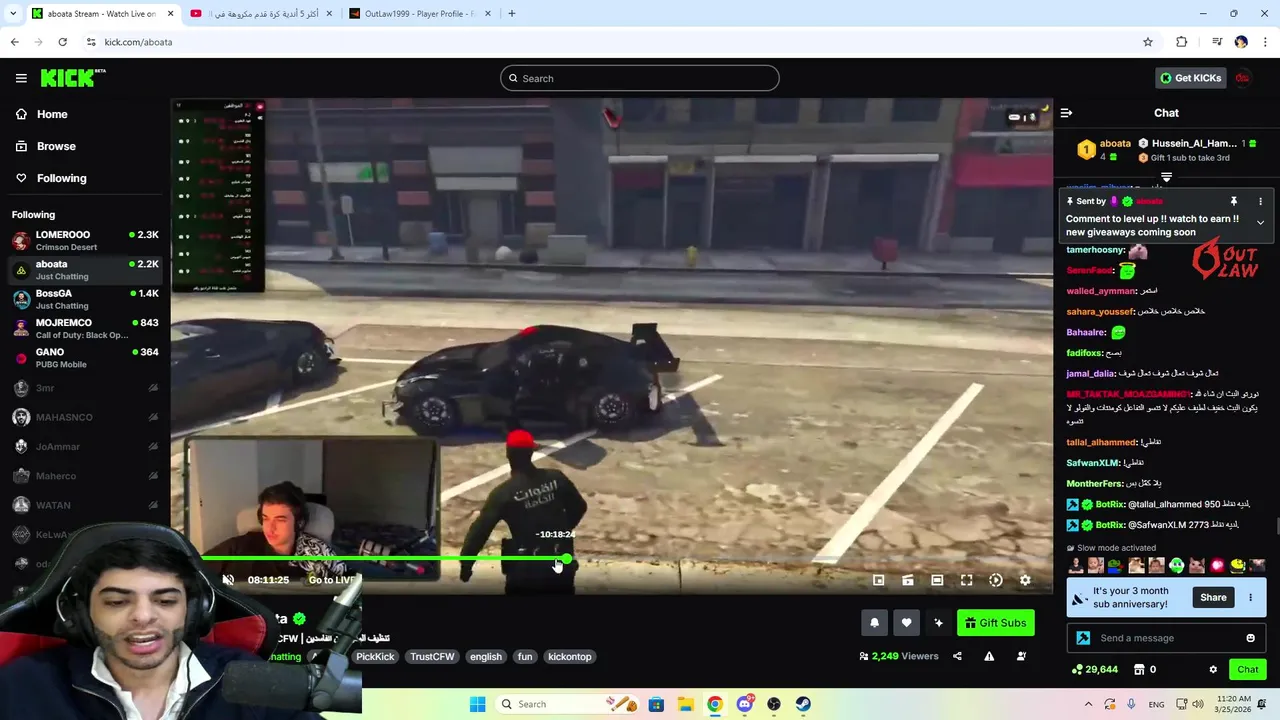Select the TrustCFW tag
Screen dimensions: 1280x720
click(432, 657)
